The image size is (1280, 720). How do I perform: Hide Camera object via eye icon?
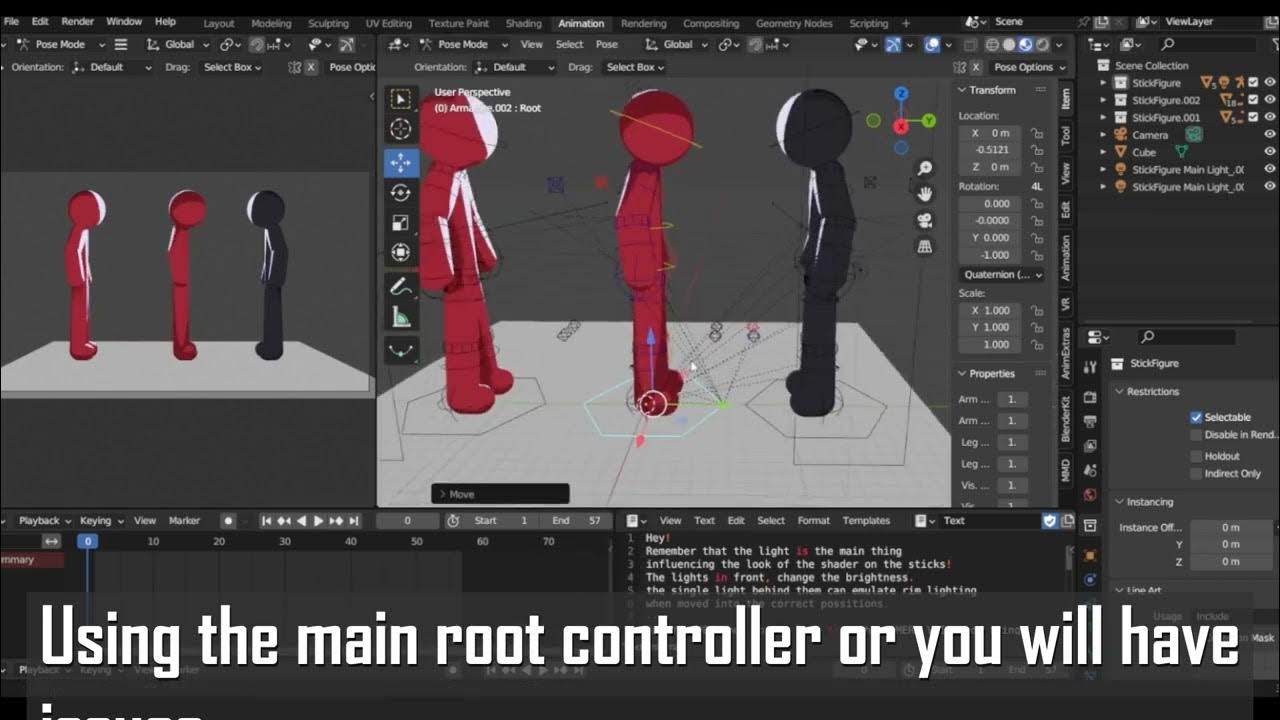pyautogui.click(x=1270, y=135)
